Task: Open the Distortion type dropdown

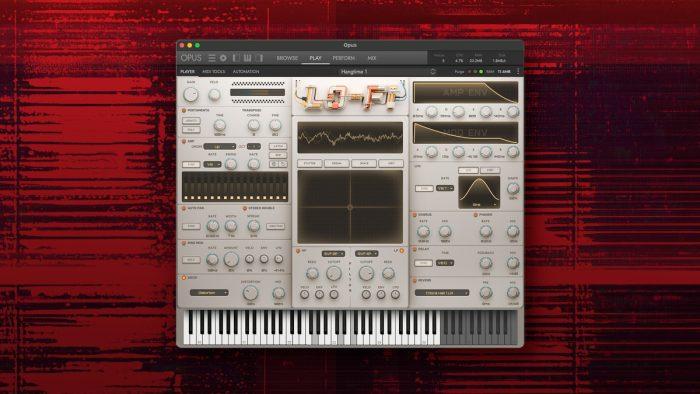Action: (209, 293)
